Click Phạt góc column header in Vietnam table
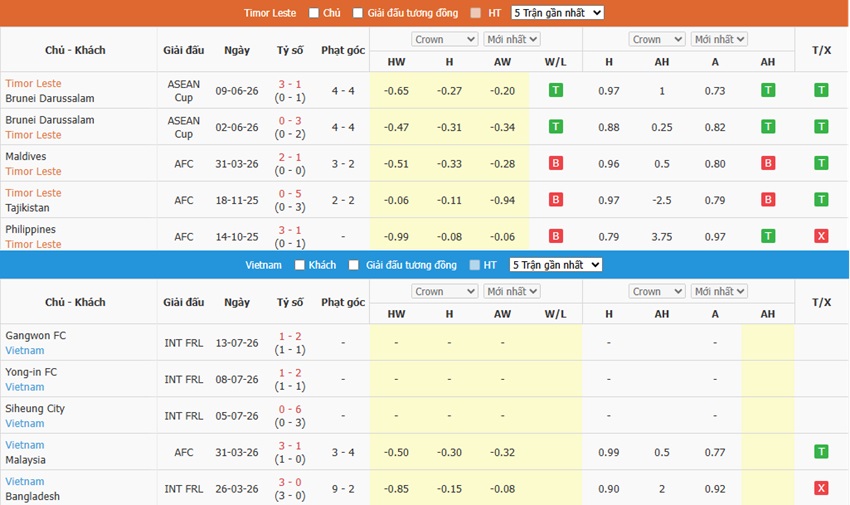 pos(343,302)
